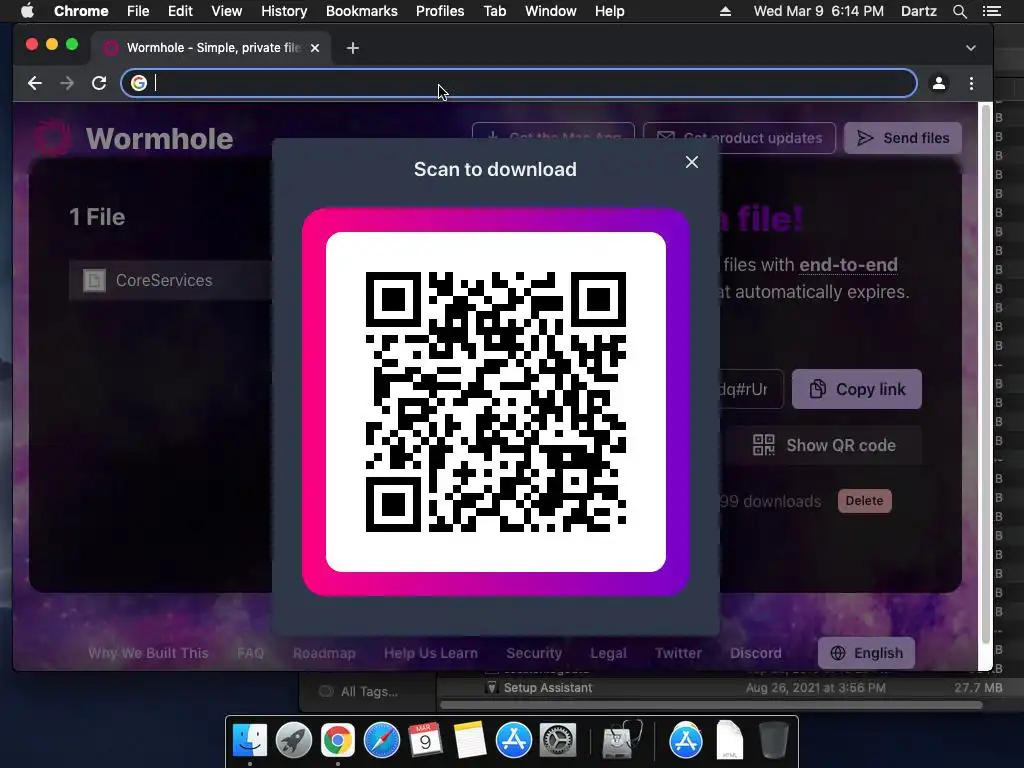Click the eject icon in menu bar
The width and height of the screenshot is (1024, 768).
tap(725, 11)
